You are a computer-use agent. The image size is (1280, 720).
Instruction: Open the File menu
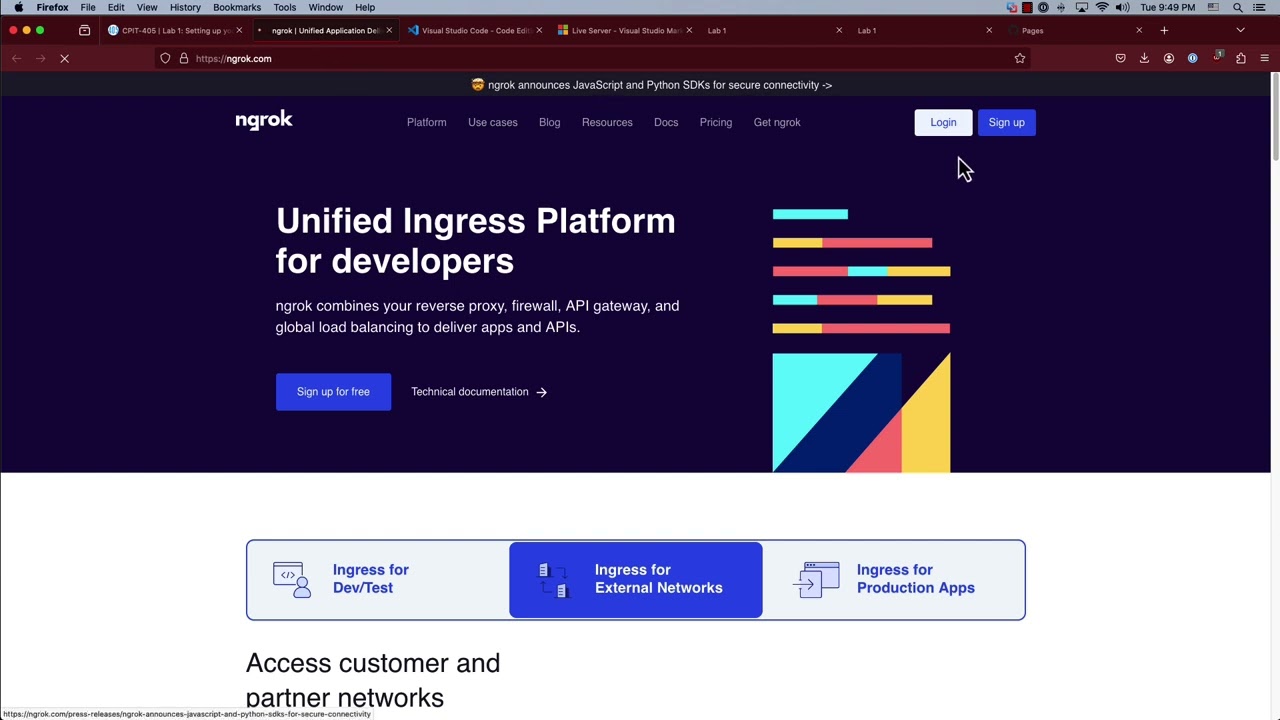[x=88, y=8]
